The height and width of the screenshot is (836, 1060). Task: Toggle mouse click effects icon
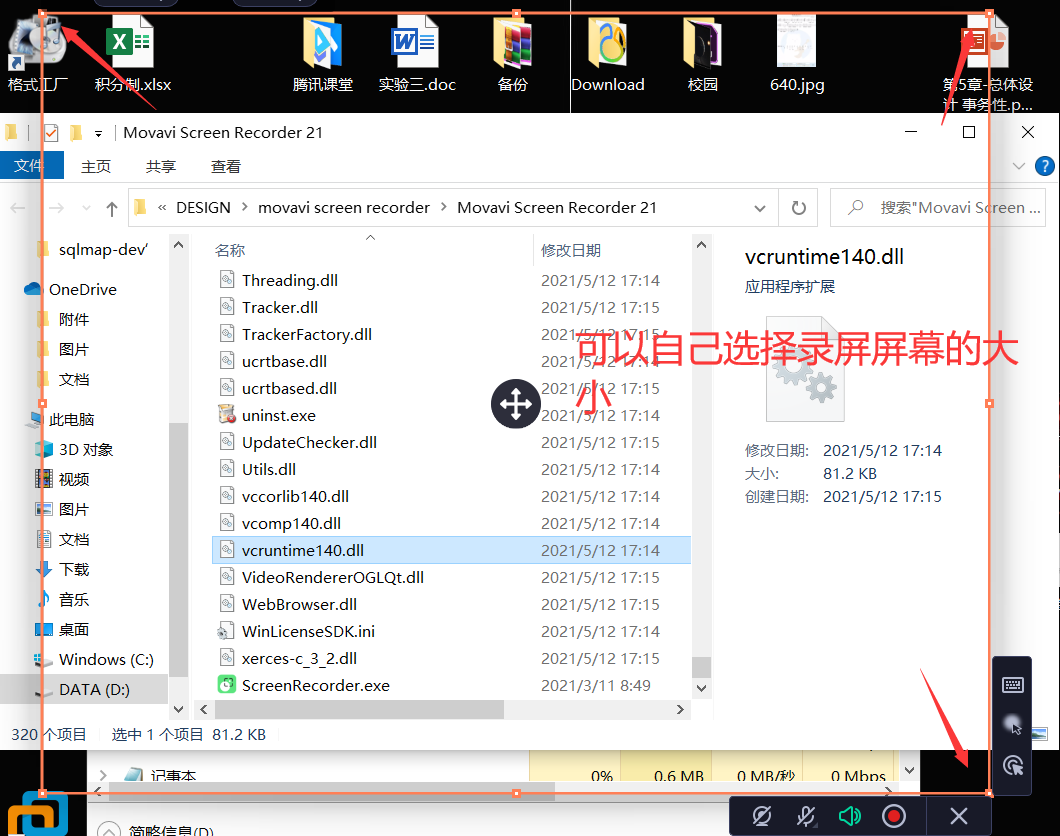1013,766
